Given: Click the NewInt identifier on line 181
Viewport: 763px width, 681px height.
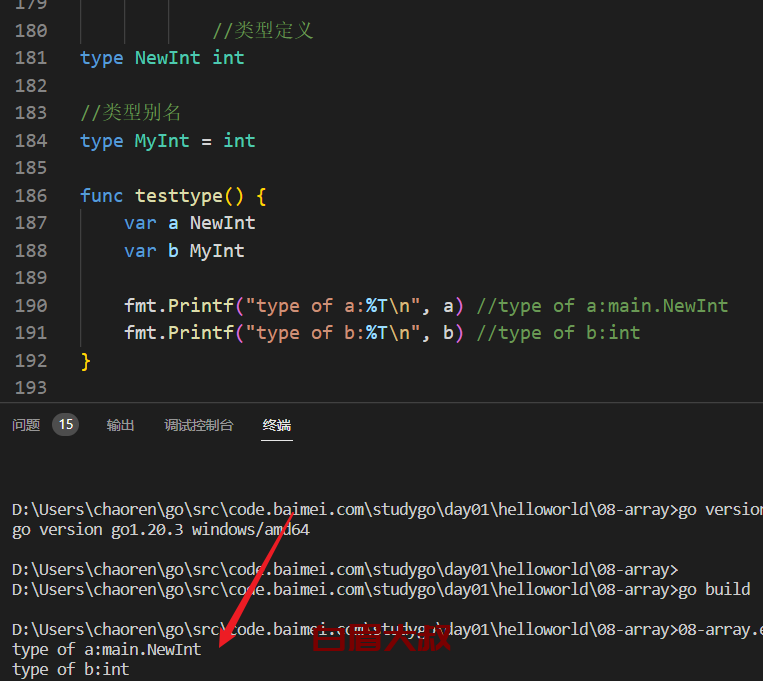Looking at the screenshot, I should [x=167, y=58].
